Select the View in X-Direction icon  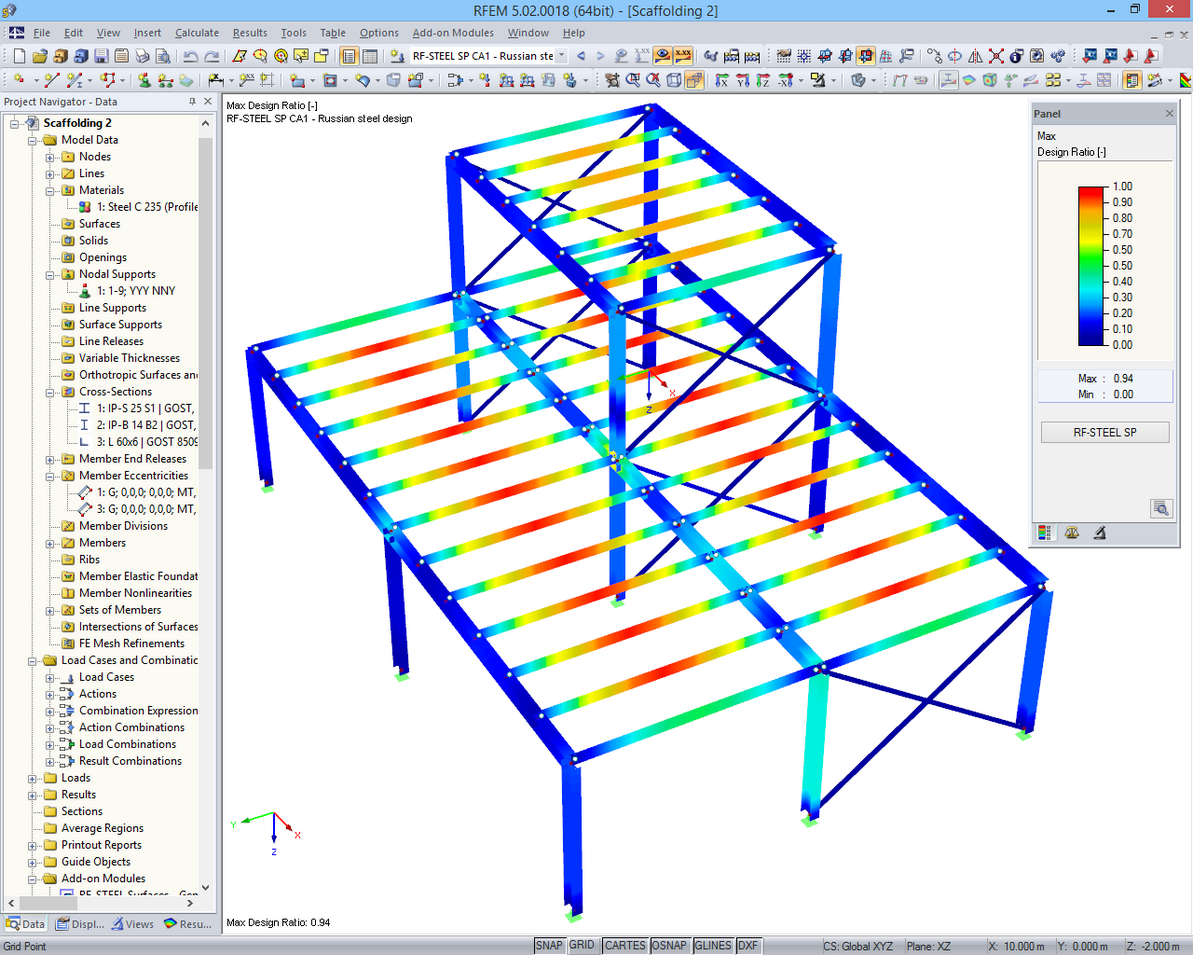tap(722, 81)
